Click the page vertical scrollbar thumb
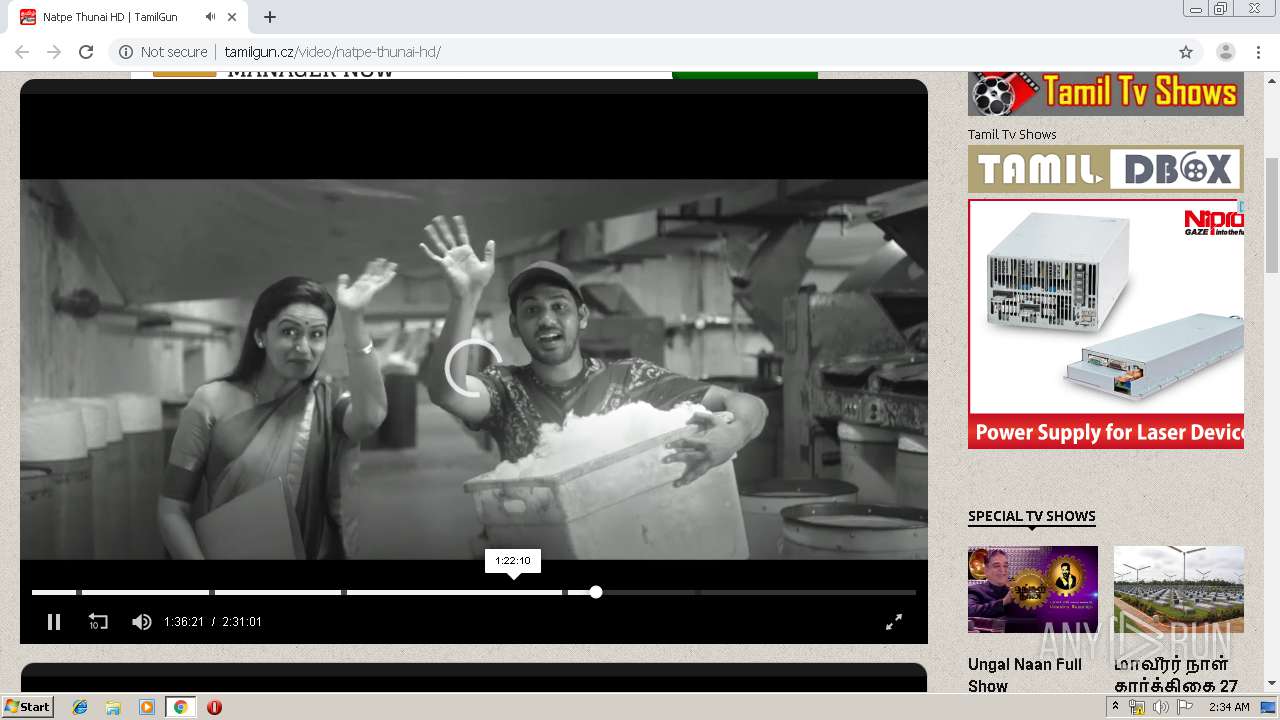This screenshot has height=720, width=1280. click(x=1272, y=215)
